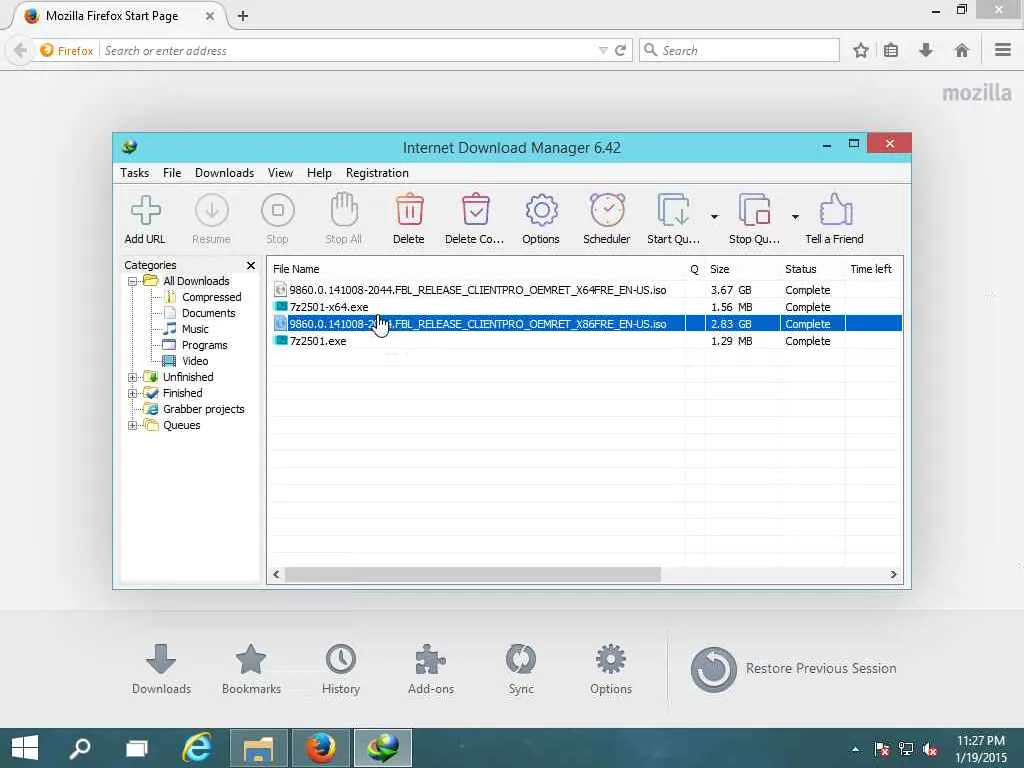
Task: Select the All Downloads category
Action: pos(196,281)
